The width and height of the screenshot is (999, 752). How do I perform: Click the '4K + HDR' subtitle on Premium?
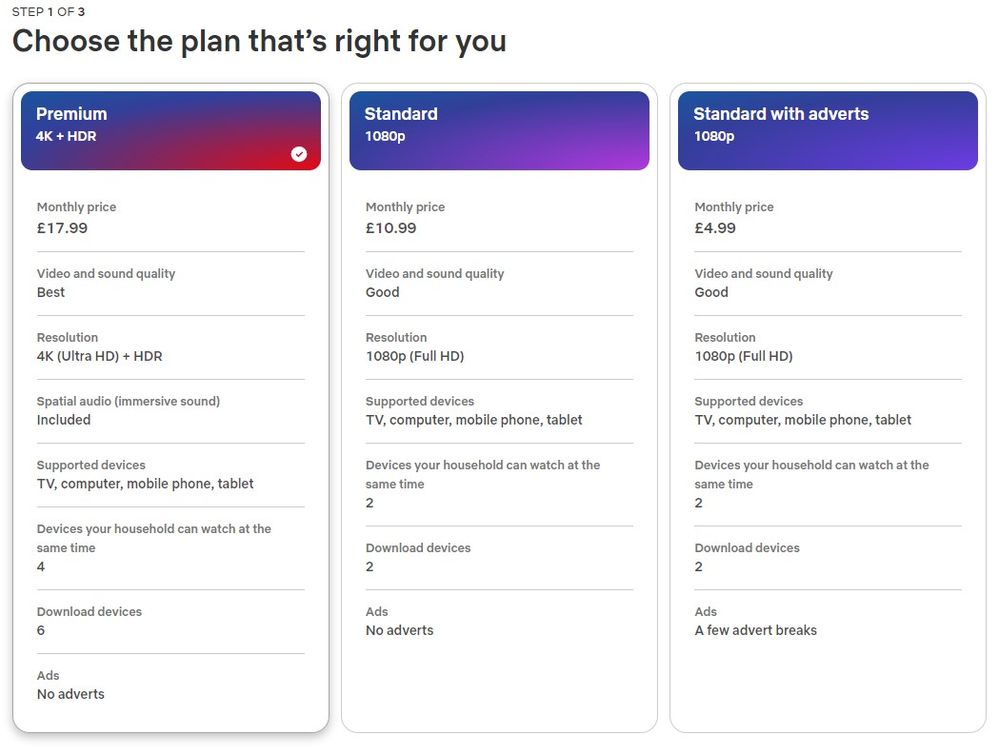[x=66, y=136]
